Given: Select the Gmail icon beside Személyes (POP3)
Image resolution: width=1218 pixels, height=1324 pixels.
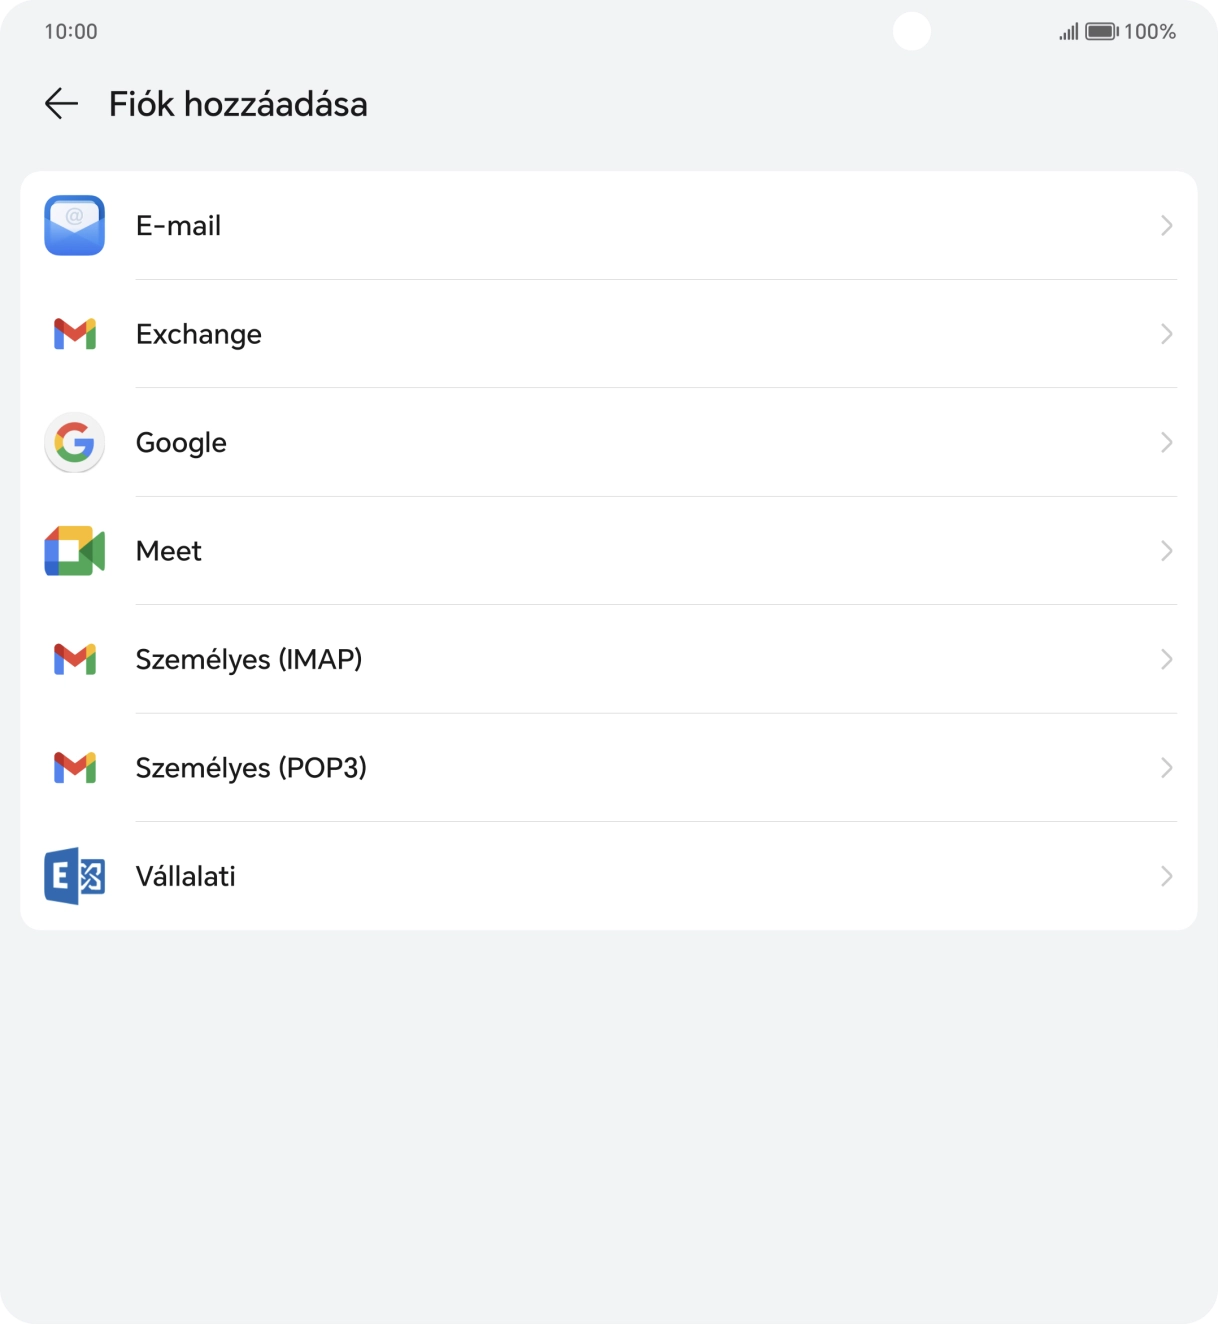Looking at the screenshot, I should pyautogui.click(x=74, y=767).
